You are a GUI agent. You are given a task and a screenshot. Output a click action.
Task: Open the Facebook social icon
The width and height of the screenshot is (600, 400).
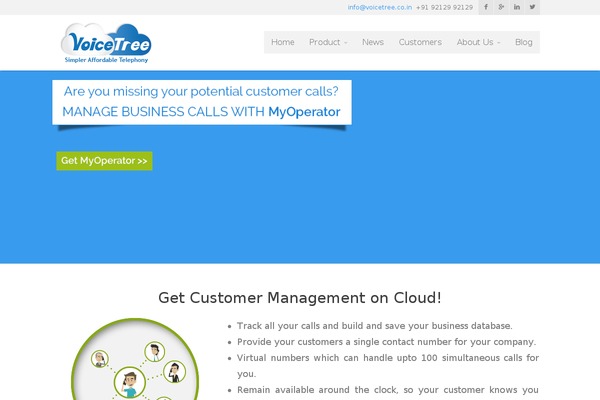pyautogui.click(x=486, y=7)
